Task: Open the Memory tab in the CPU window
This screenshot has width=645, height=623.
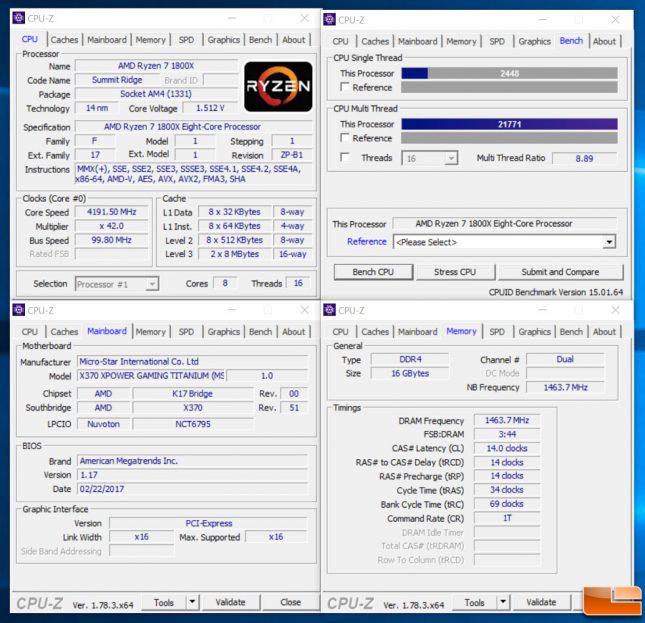Action: (x=151, y=40)
